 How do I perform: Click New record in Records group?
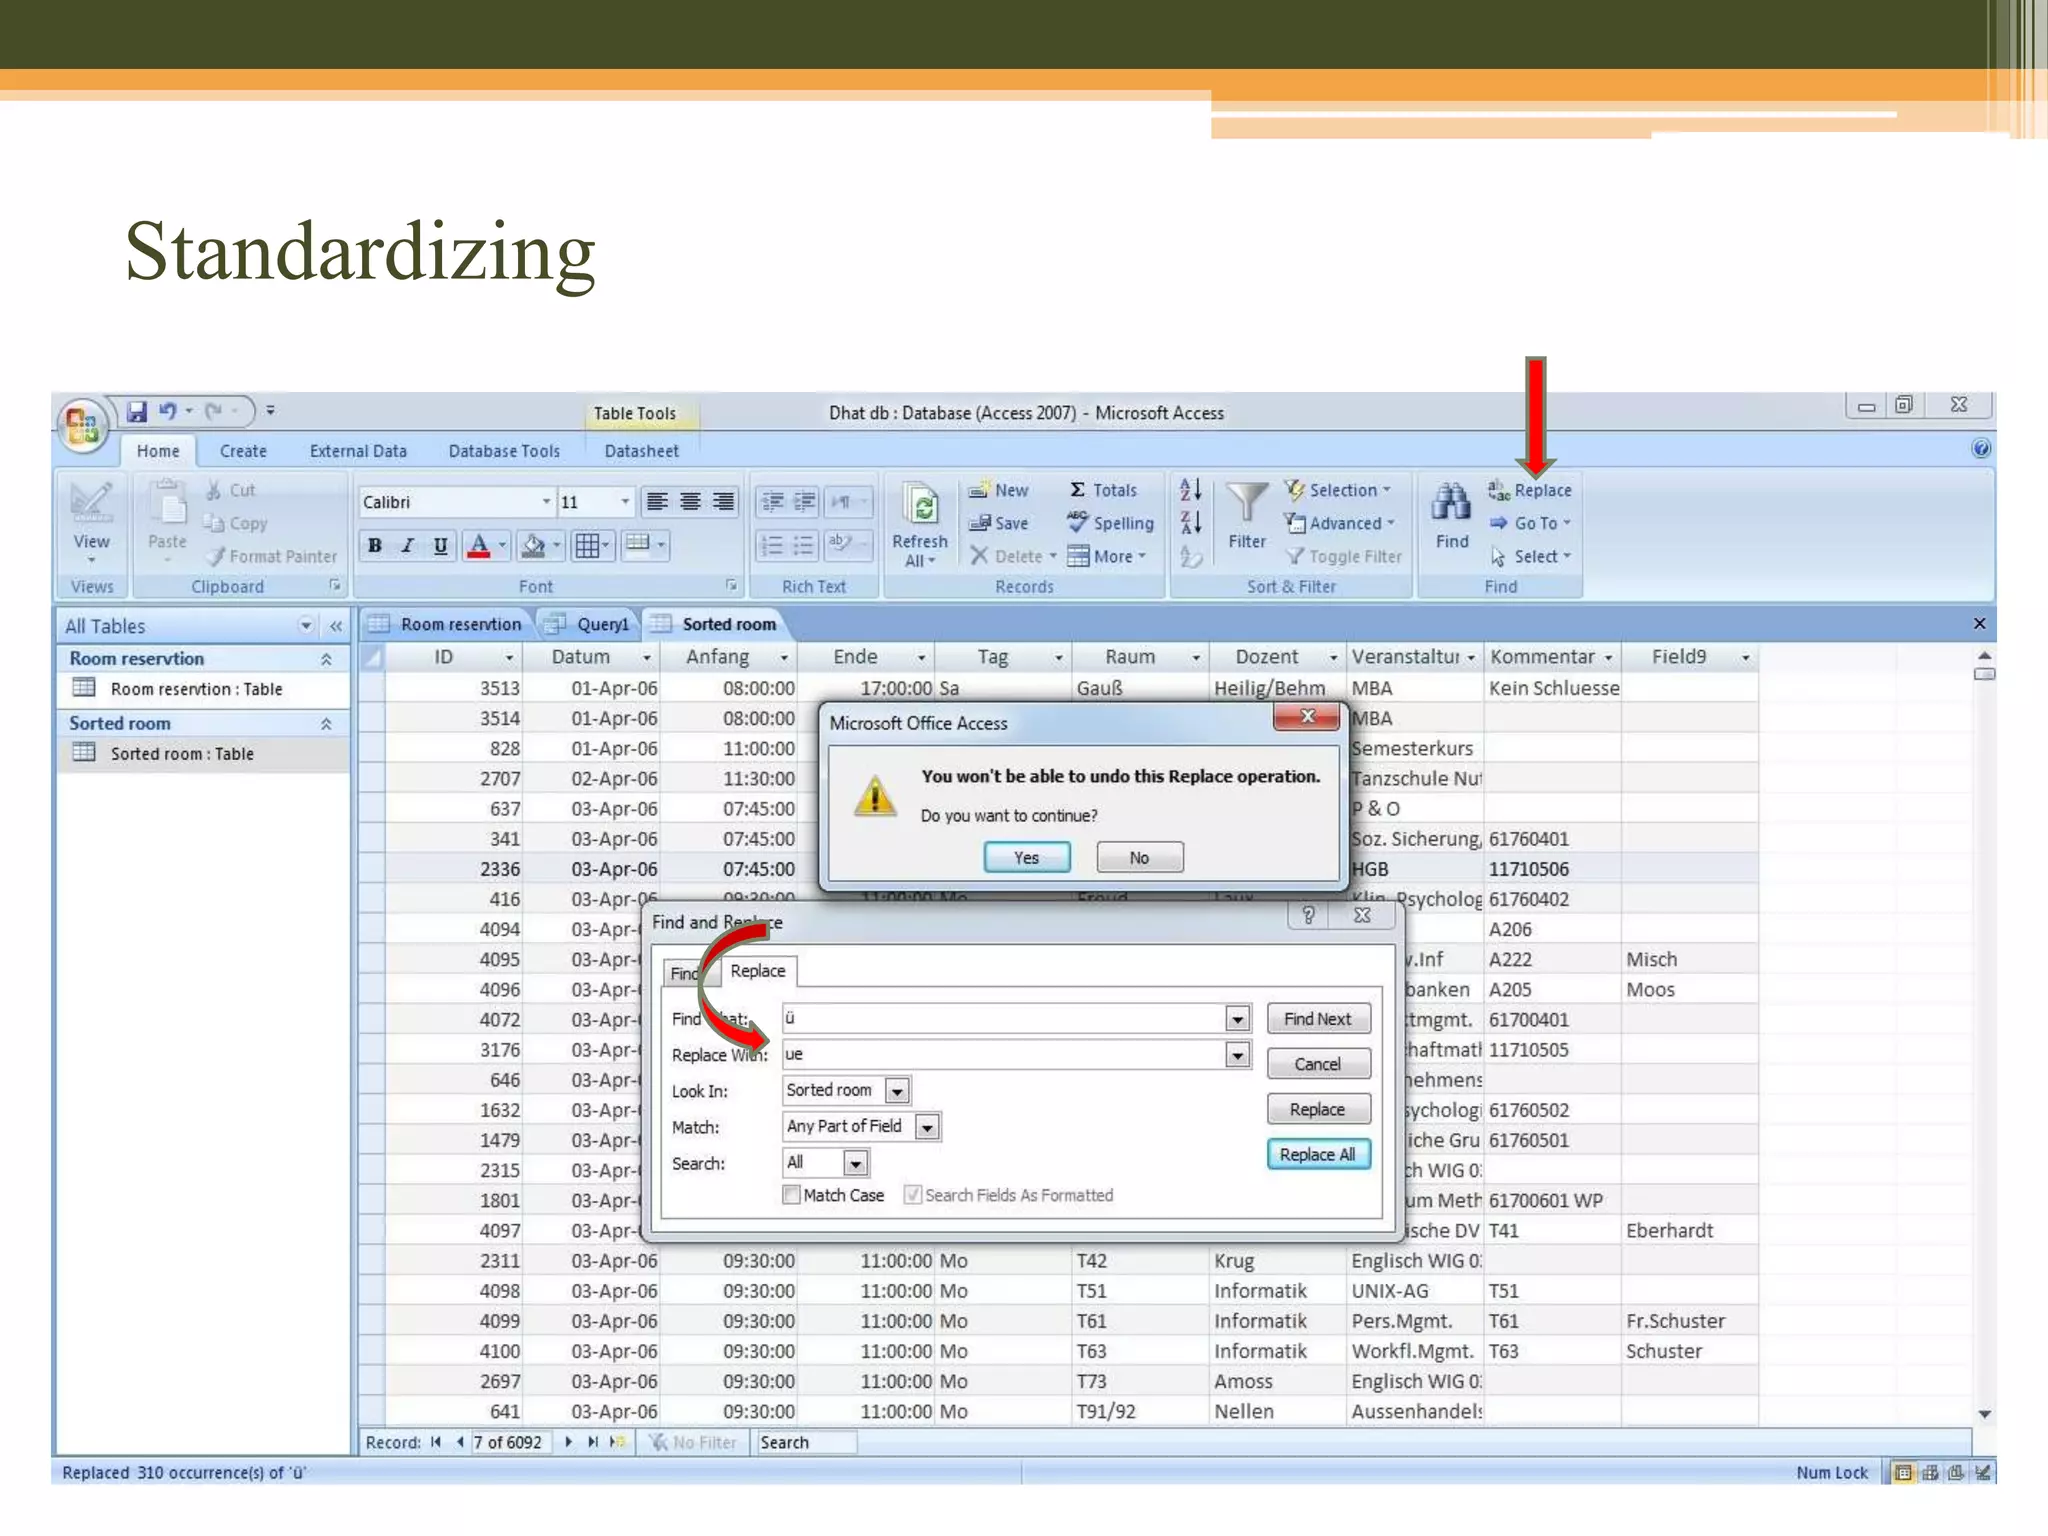coord(998,490)
